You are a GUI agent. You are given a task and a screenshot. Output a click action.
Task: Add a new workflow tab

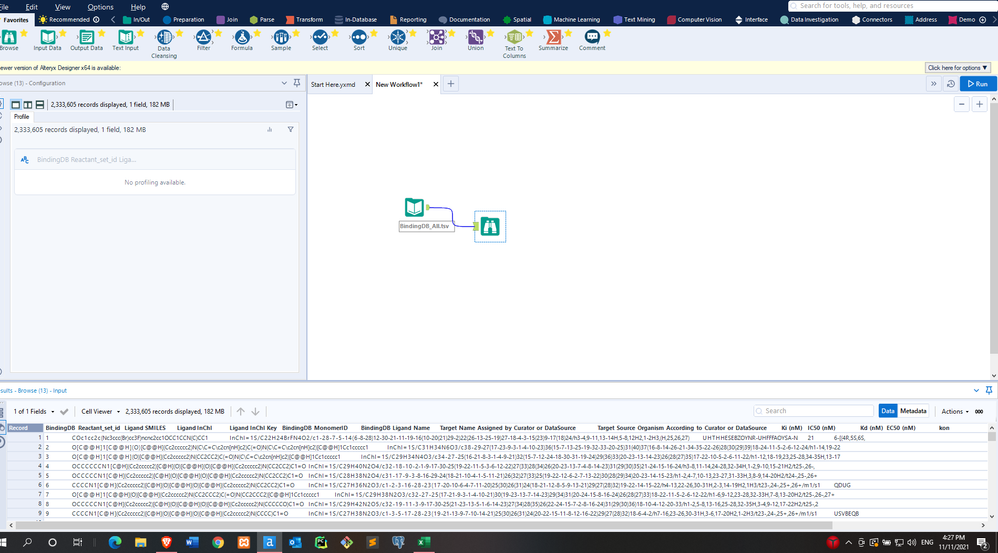pyautogui.click(x=451, y=84)
